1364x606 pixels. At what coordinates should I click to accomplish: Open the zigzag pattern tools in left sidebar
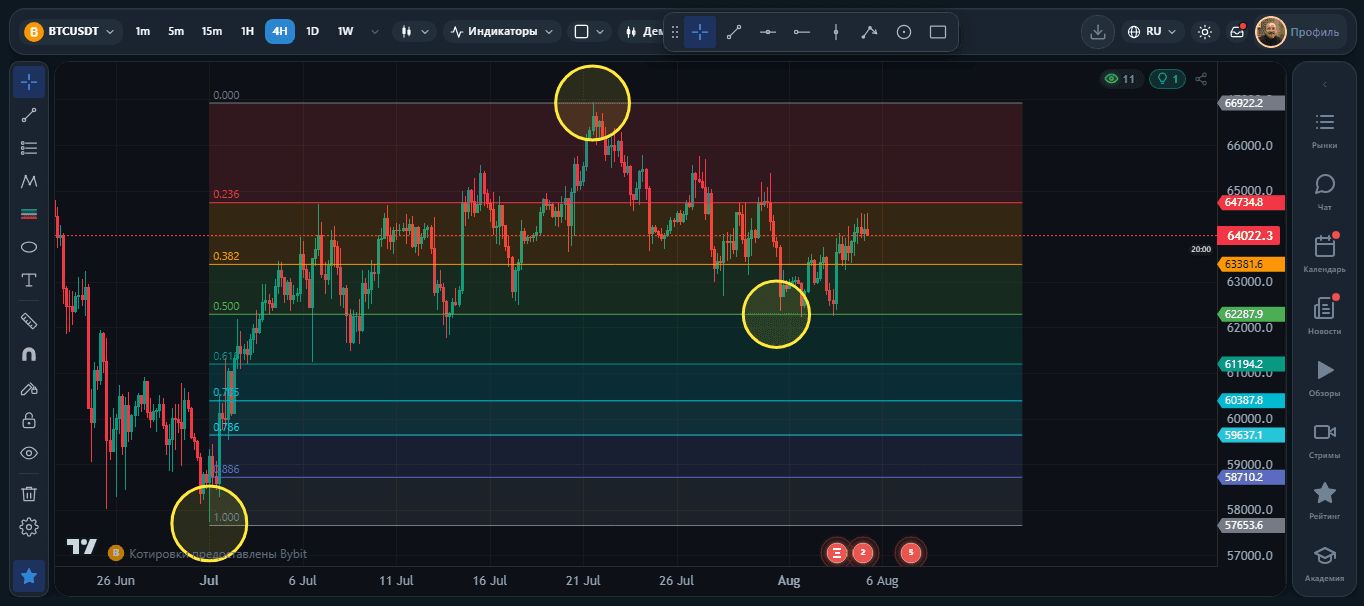pyautogui.click(x=29, y=181)
